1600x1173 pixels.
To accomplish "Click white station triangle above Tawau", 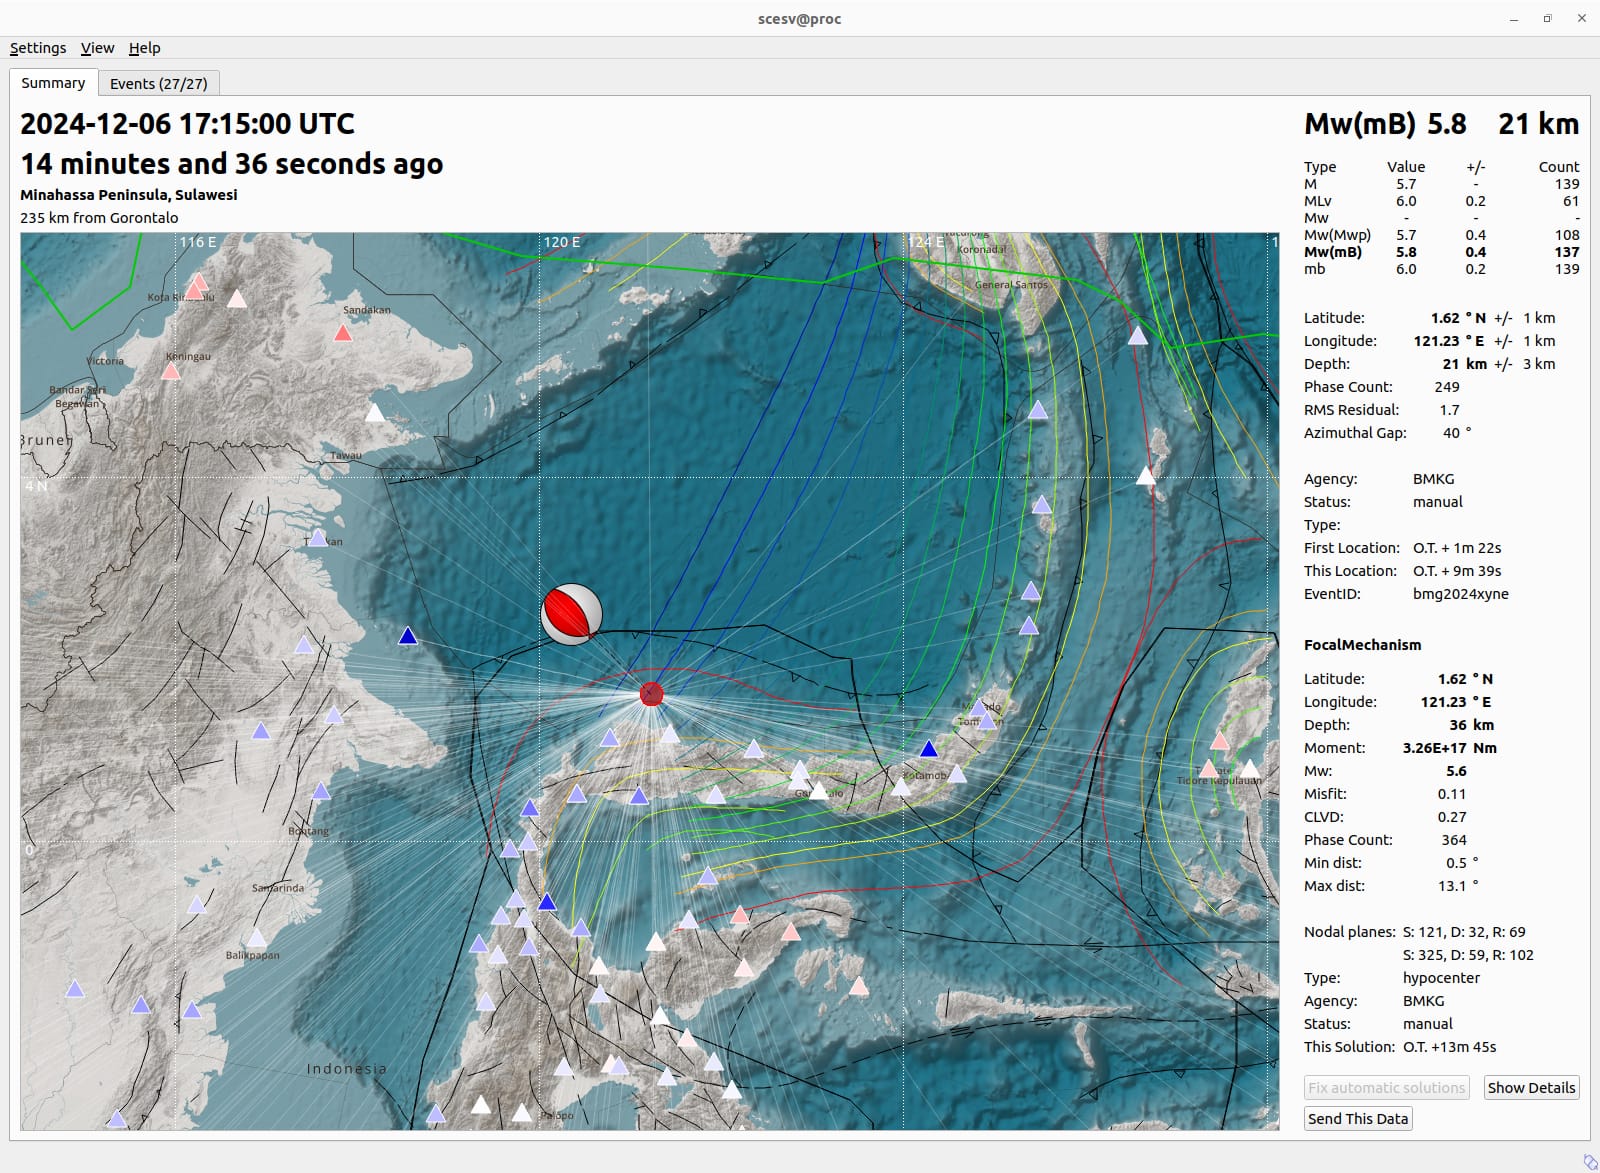I will [374, 413].
